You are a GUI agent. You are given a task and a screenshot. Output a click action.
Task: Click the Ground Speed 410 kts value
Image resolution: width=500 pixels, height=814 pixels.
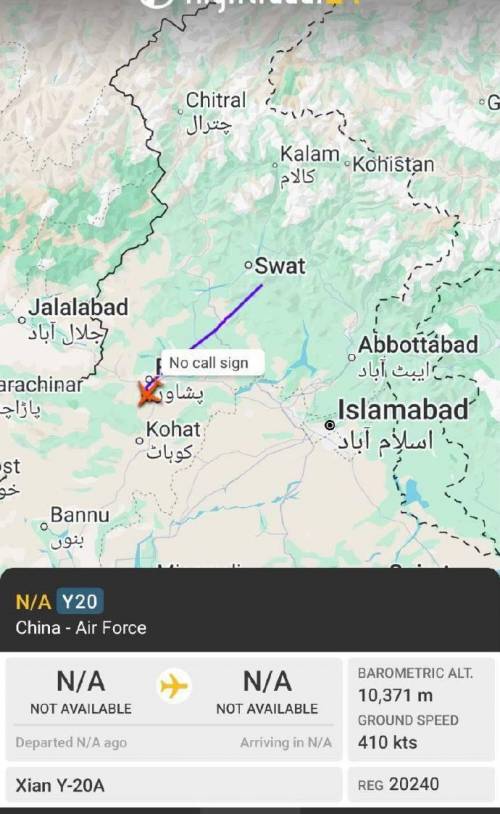(x=387, y=742)
